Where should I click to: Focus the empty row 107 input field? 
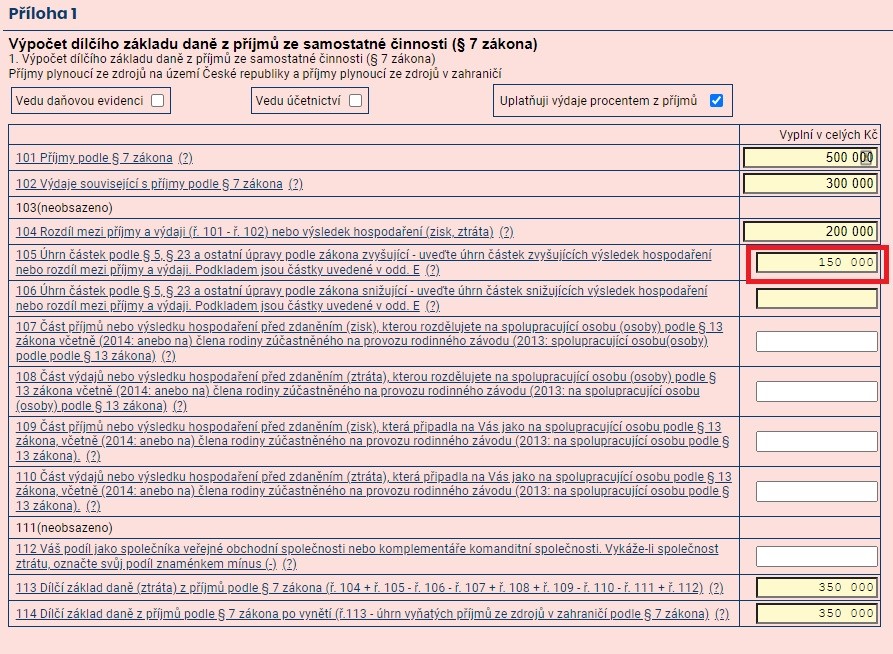pyautogui.click(x=816, y=341)
